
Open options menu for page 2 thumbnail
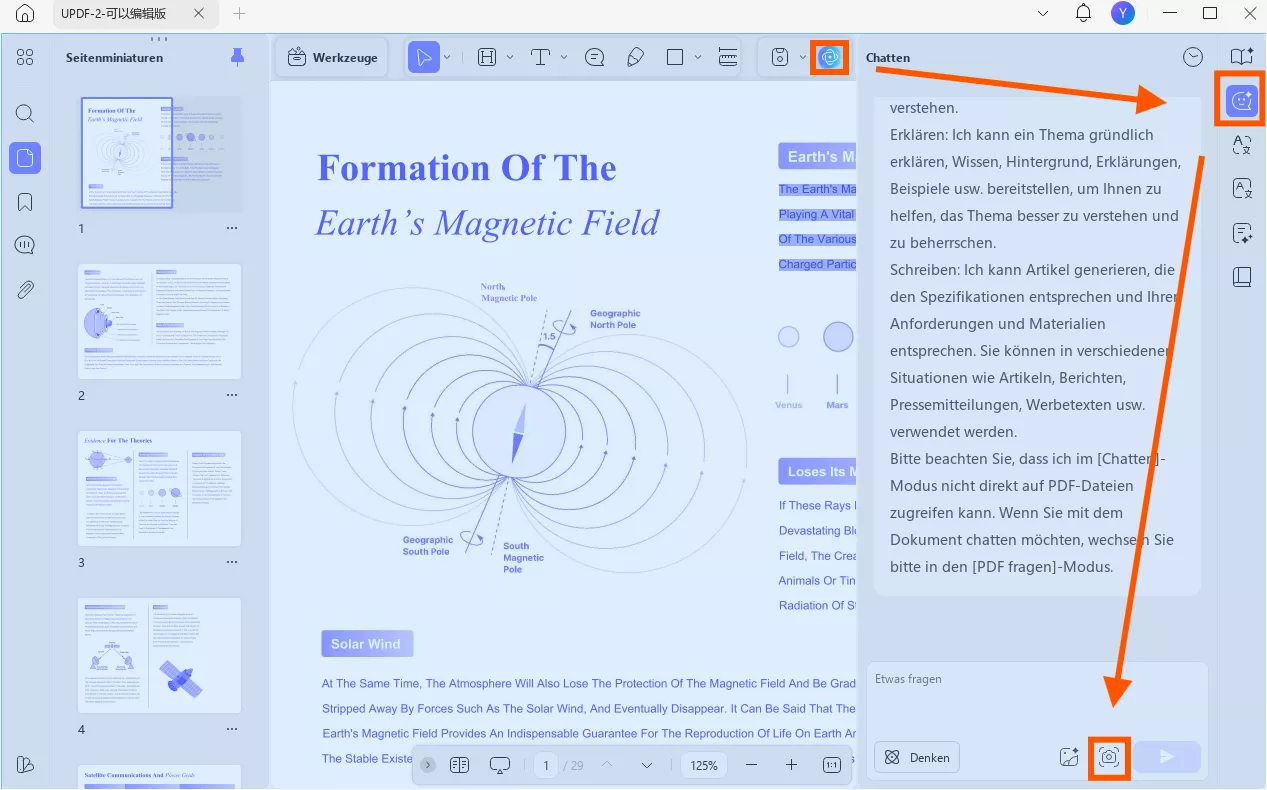[x=232, y=396]
